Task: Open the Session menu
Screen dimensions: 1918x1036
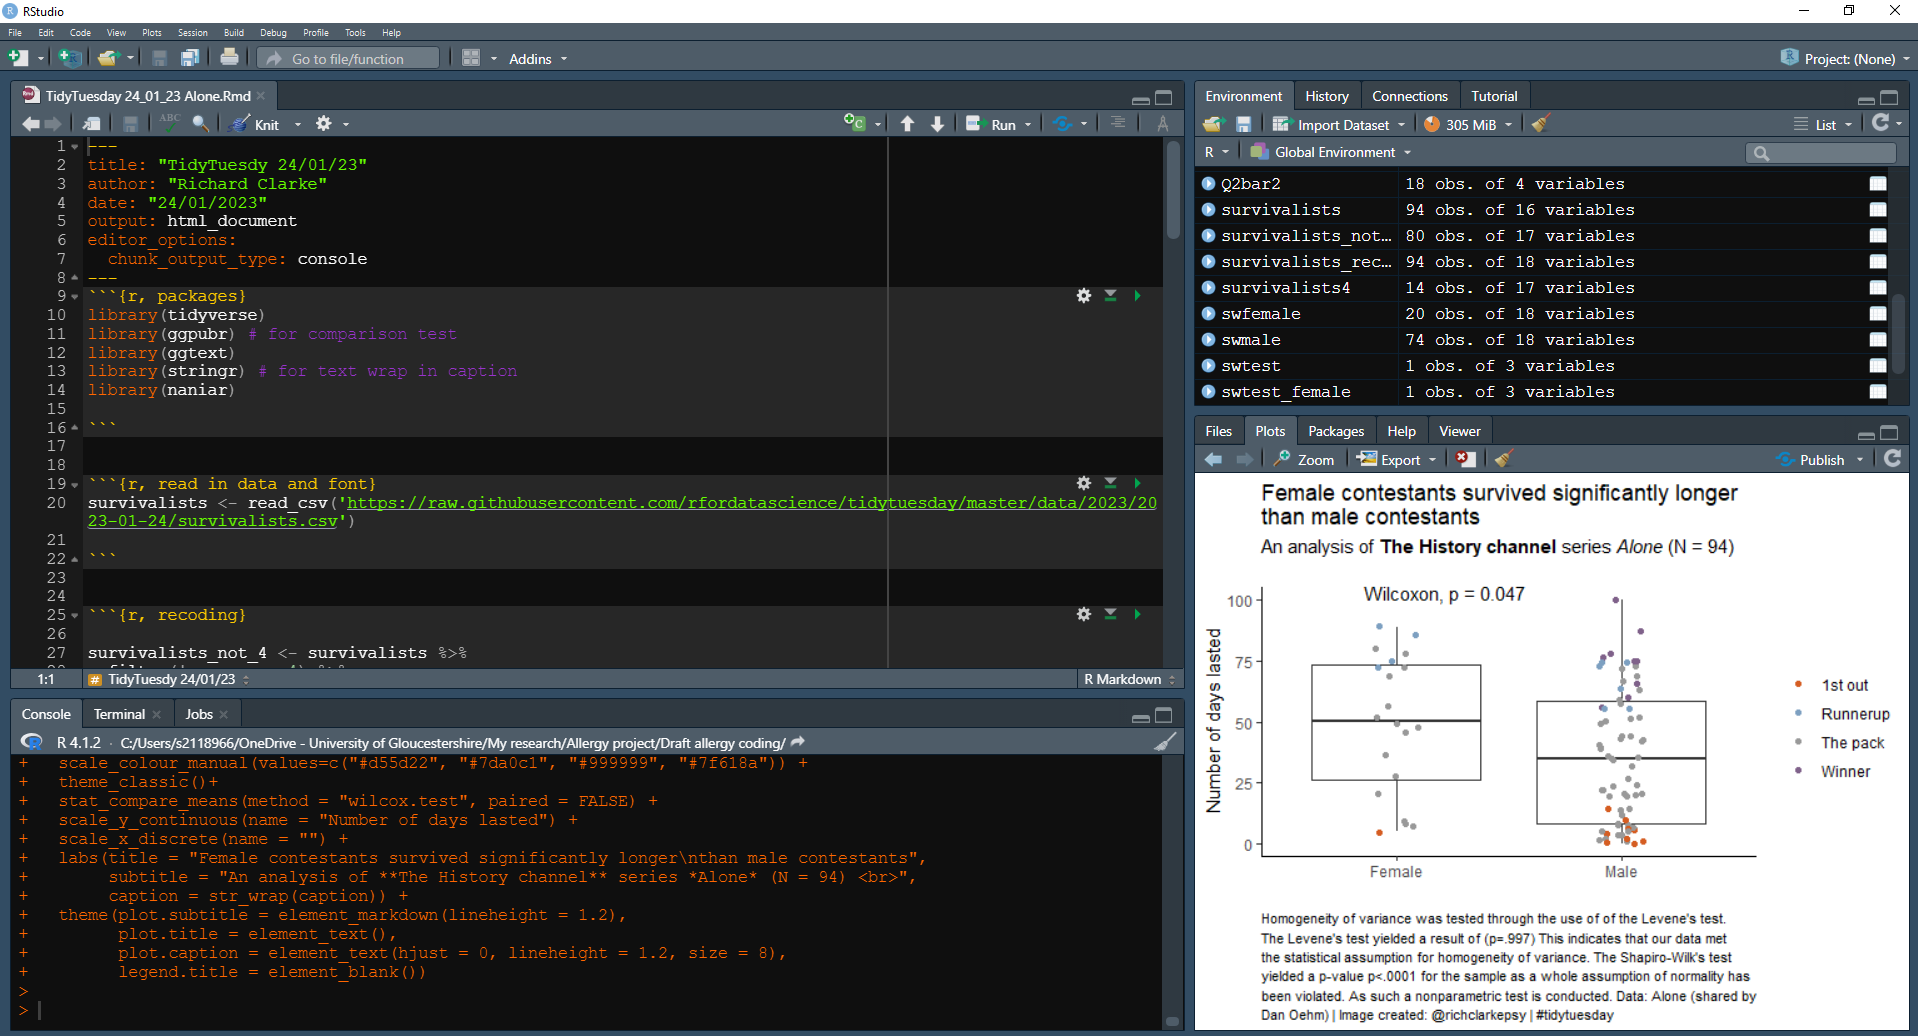Action: click(x=192, y=33)
